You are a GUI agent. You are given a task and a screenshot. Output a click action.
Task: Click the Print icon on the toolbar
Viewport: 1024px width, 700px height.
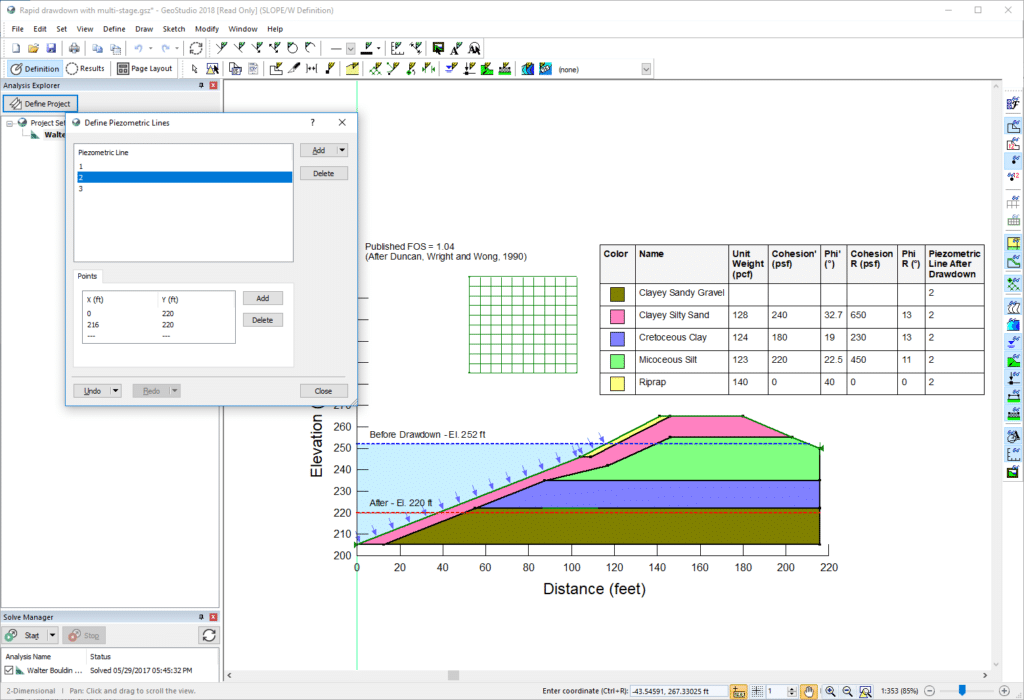pyautogui.click(x=75, y=48)
